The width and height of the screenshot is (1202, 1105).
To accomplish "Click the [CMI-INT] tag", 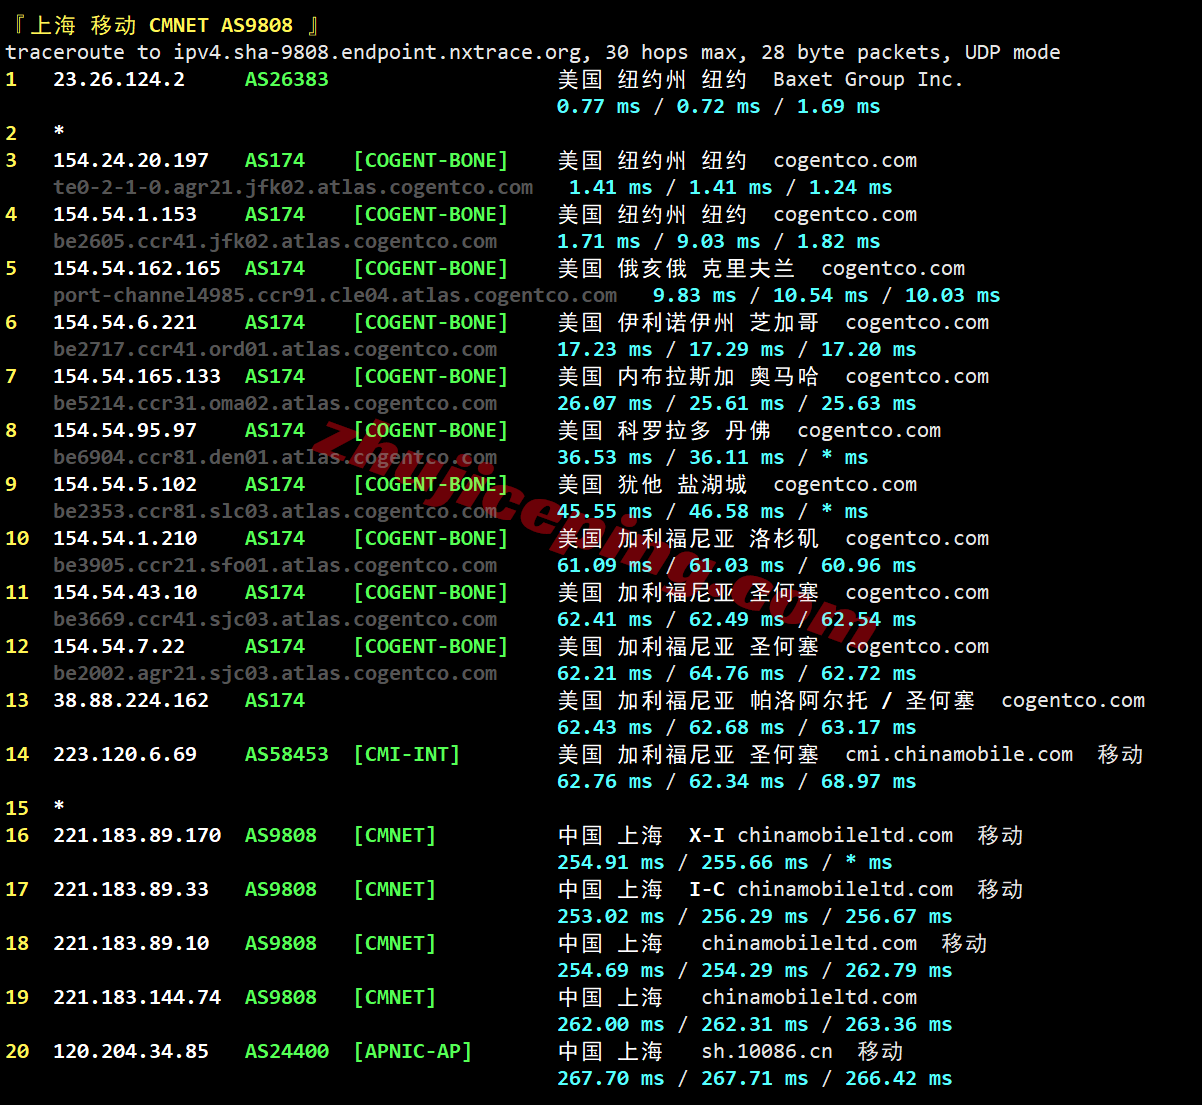I will tap(407, 754).
